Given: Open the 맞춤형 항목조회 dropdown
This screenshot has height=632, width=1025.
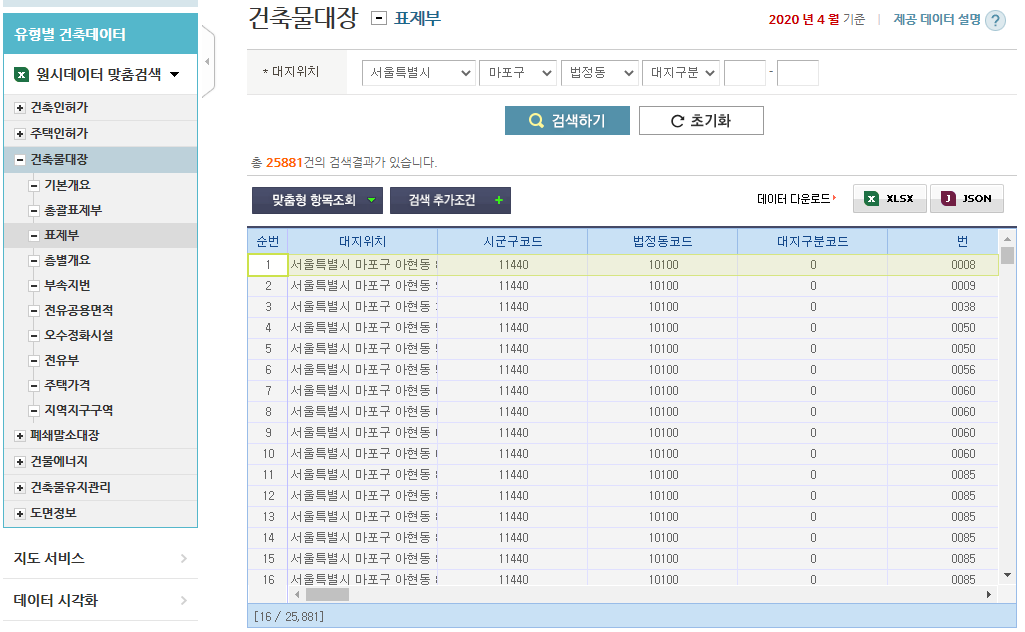Looking at the screenshot, I should 316,200.
